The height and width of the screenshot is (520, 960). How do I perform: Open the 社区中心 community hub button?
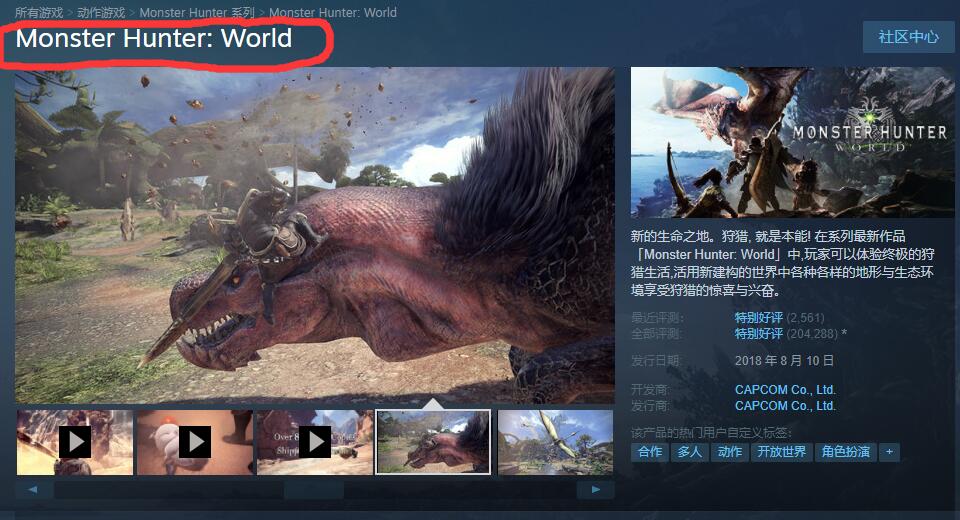(x=909, y=37)
